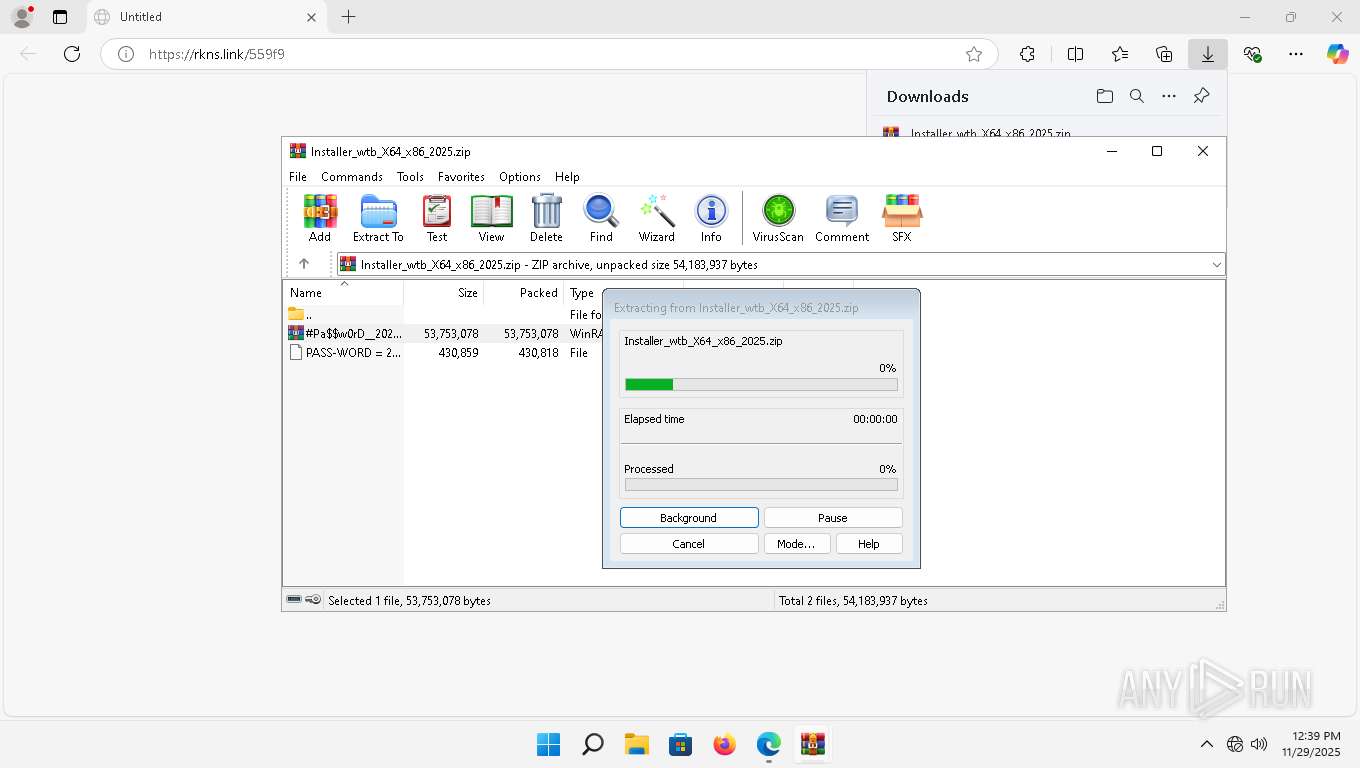
Task: Open the View toolbar icon
Action: [491, 218]
